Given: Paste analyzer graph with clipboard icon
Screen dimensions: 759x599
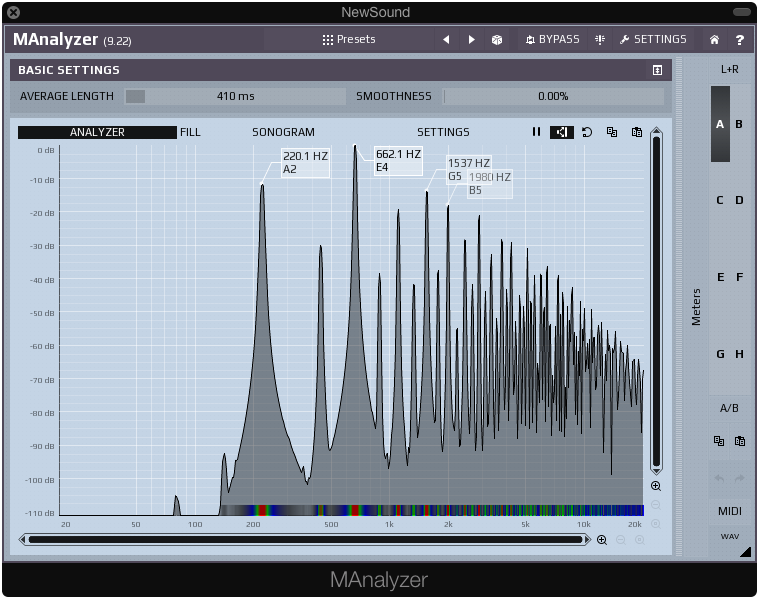Looking at the screenshot, I should [637, 132].
